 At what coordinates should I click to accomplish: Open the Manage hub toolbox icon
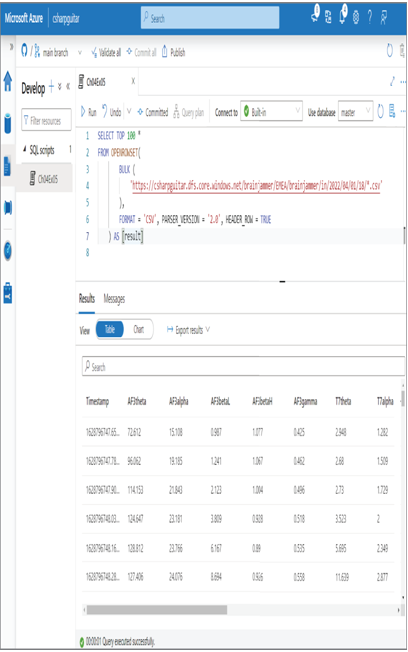click(7, 293)
